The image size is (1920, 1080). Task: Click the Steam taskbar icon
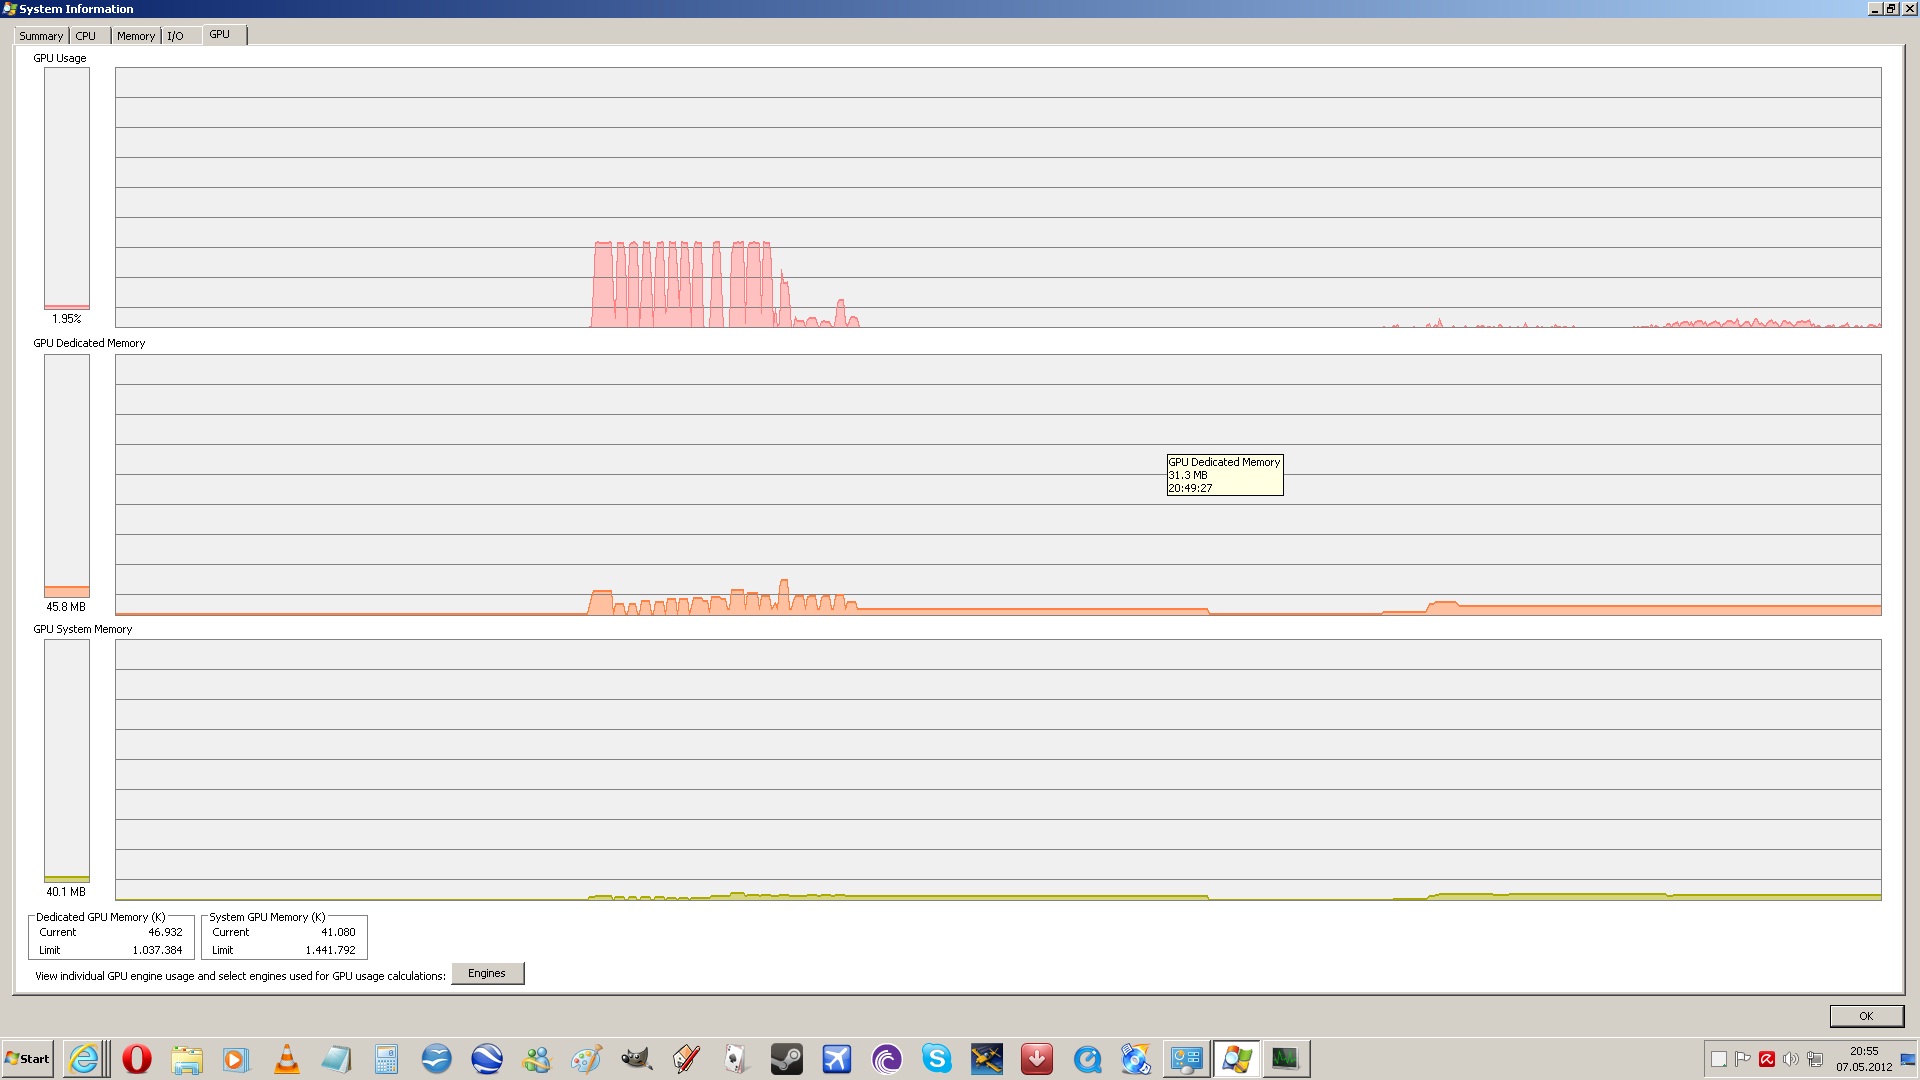point(787,1059)
